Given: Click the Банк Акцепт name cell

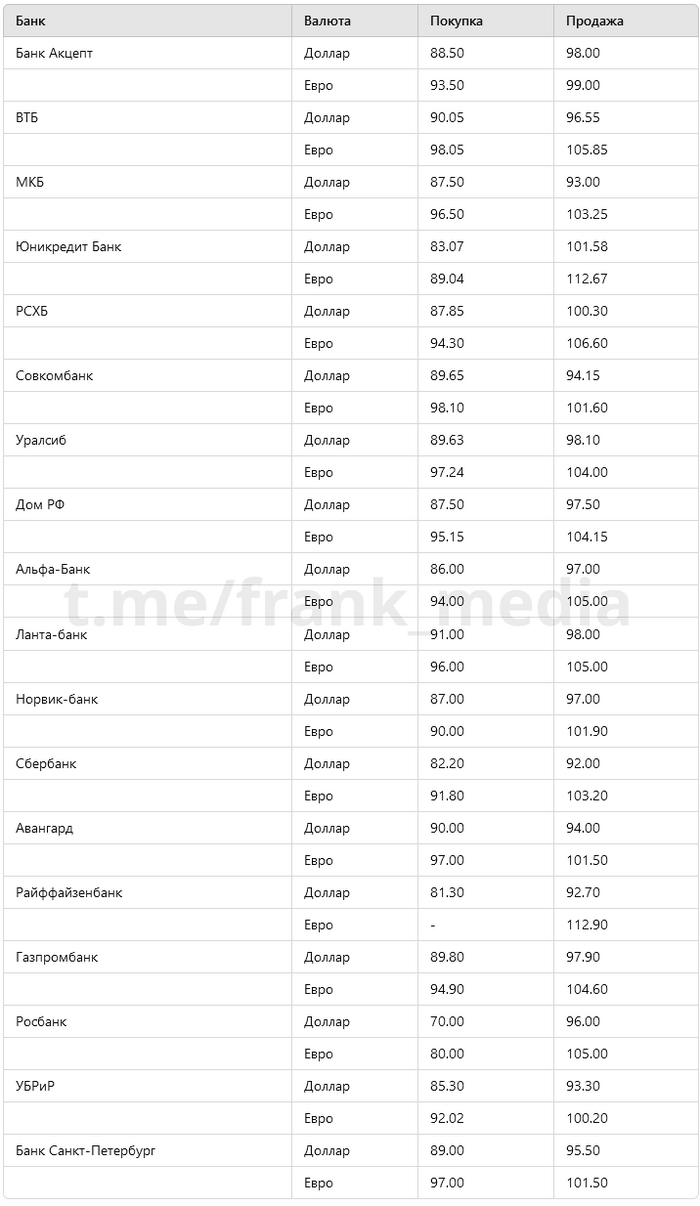Looking at the screenshot, I should [x=54, y=53].
